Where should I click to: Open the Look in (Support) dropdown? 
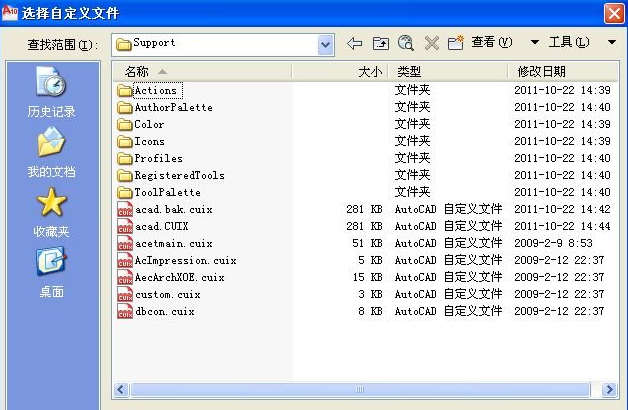[x=326, y=45]
